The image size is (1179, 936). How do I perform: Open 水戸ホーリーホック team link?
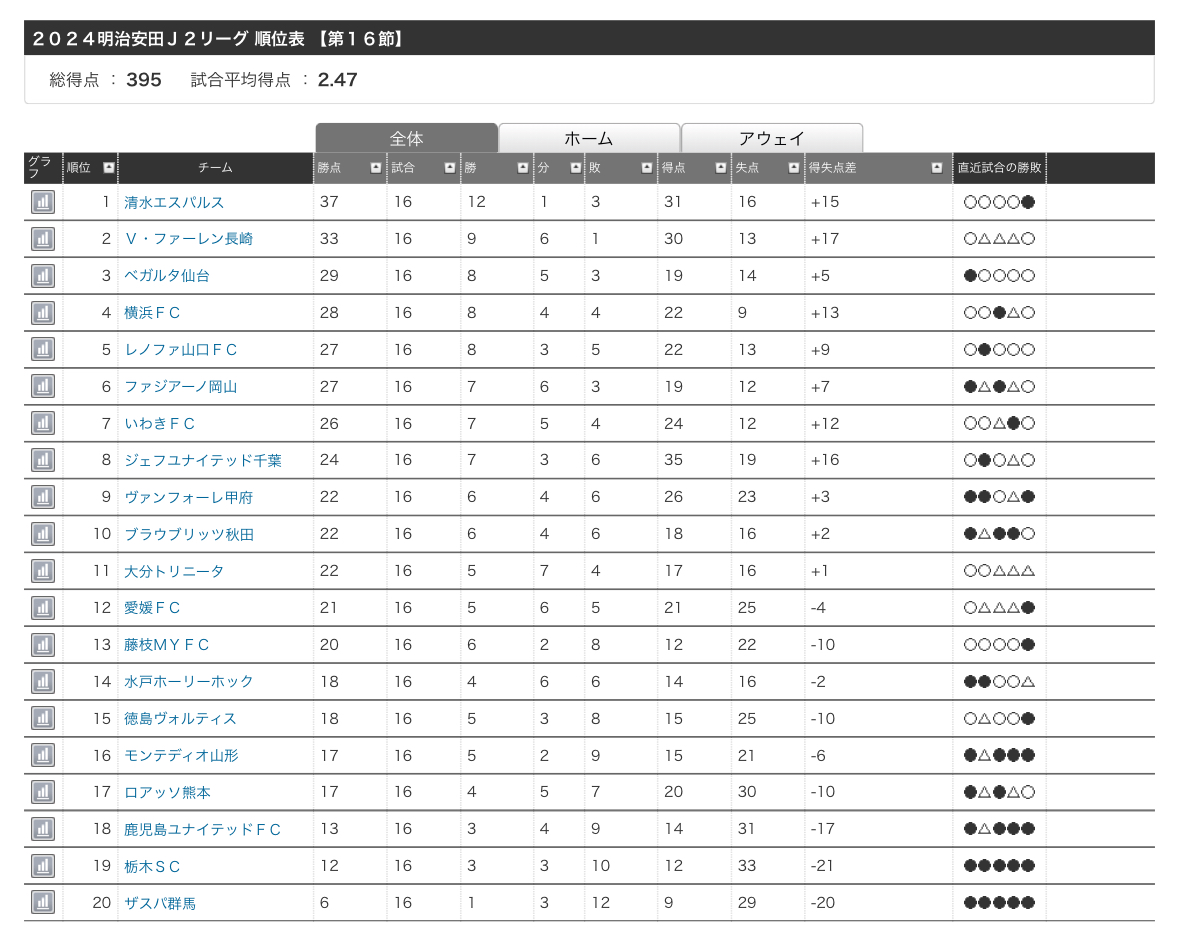pos(189,682)
